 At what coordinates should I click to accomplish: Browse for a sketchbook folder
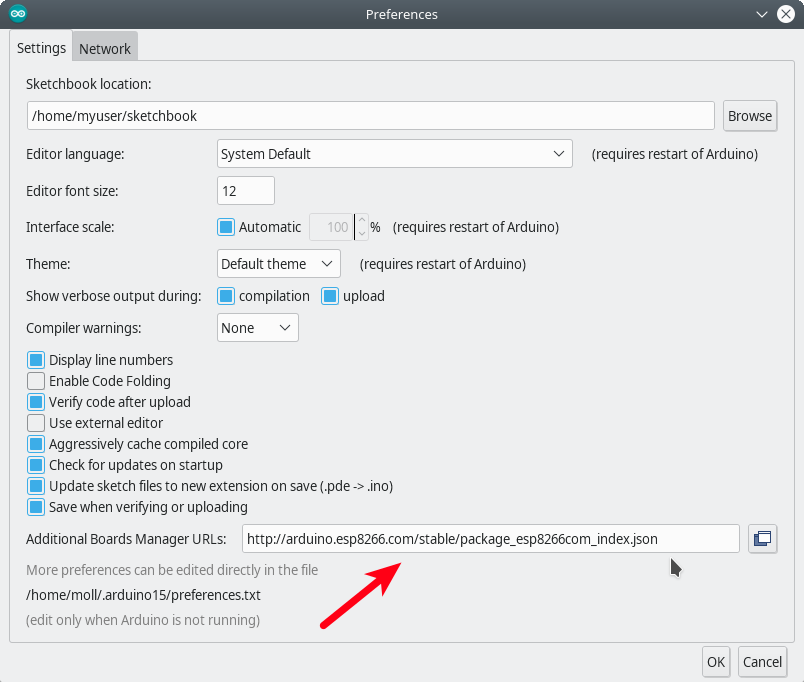point(750,116)
